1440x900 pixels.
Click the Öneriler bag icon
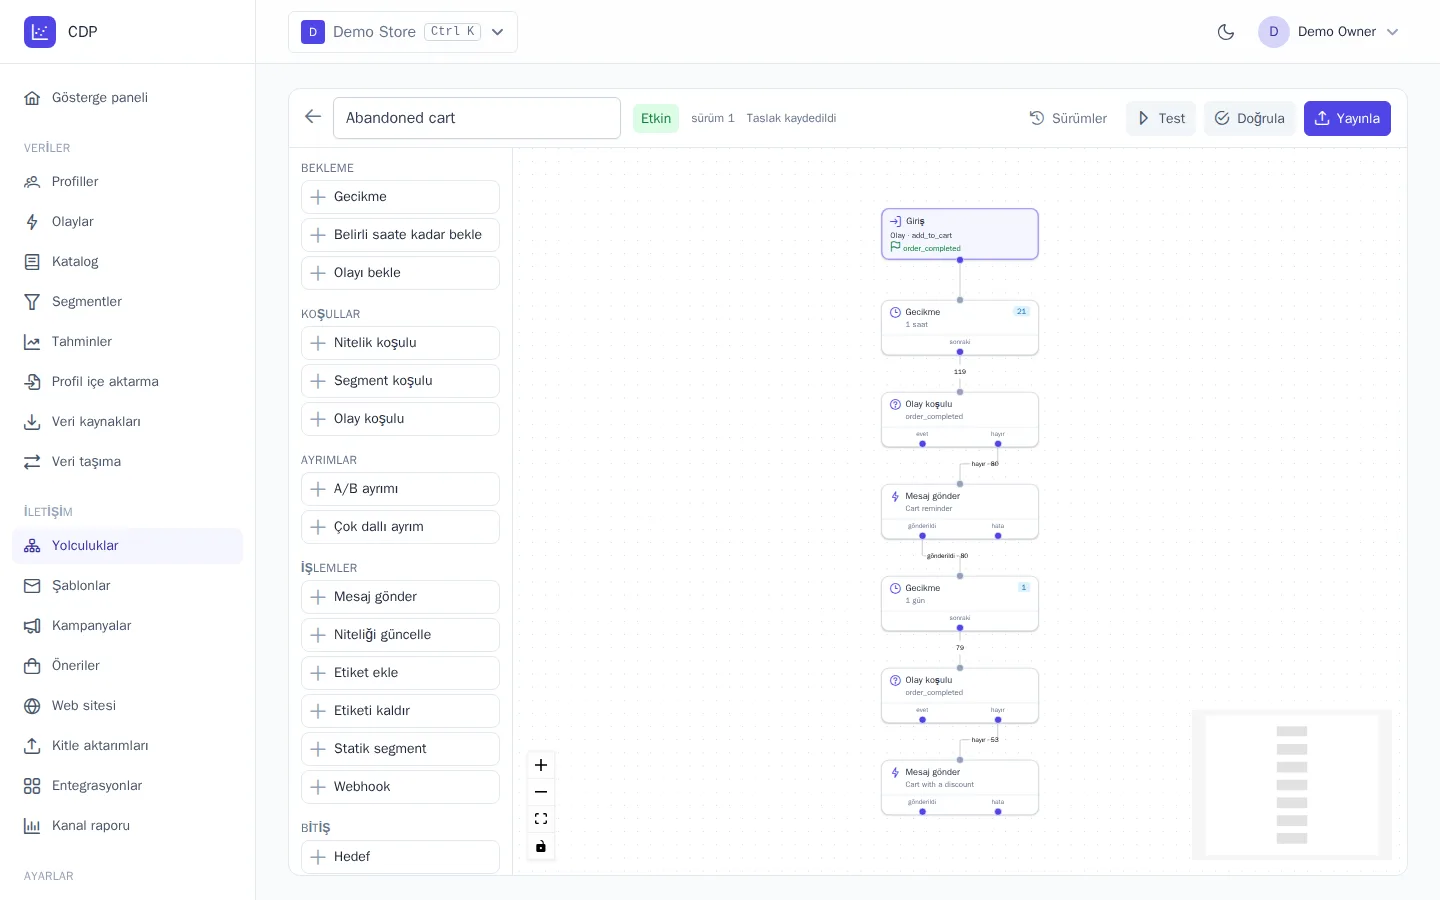(32, 666)
